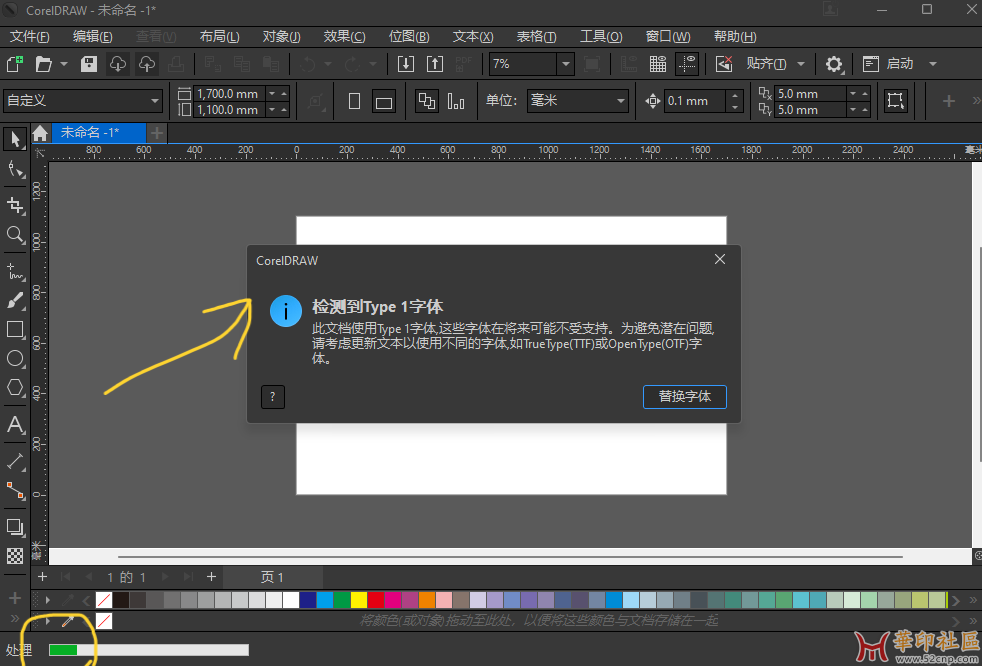The width and height of the screenshot is (982, 666).
Task: Click the 启动 workspace button
Action: (x=888, y=64)
